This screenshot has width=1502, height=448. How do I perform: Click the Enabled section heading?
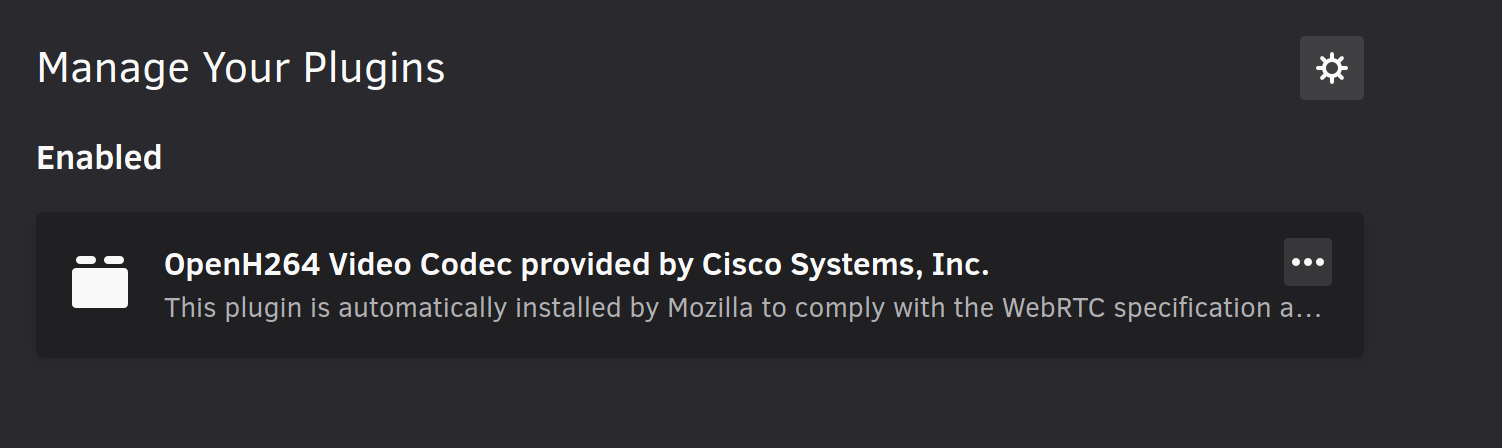99,158
